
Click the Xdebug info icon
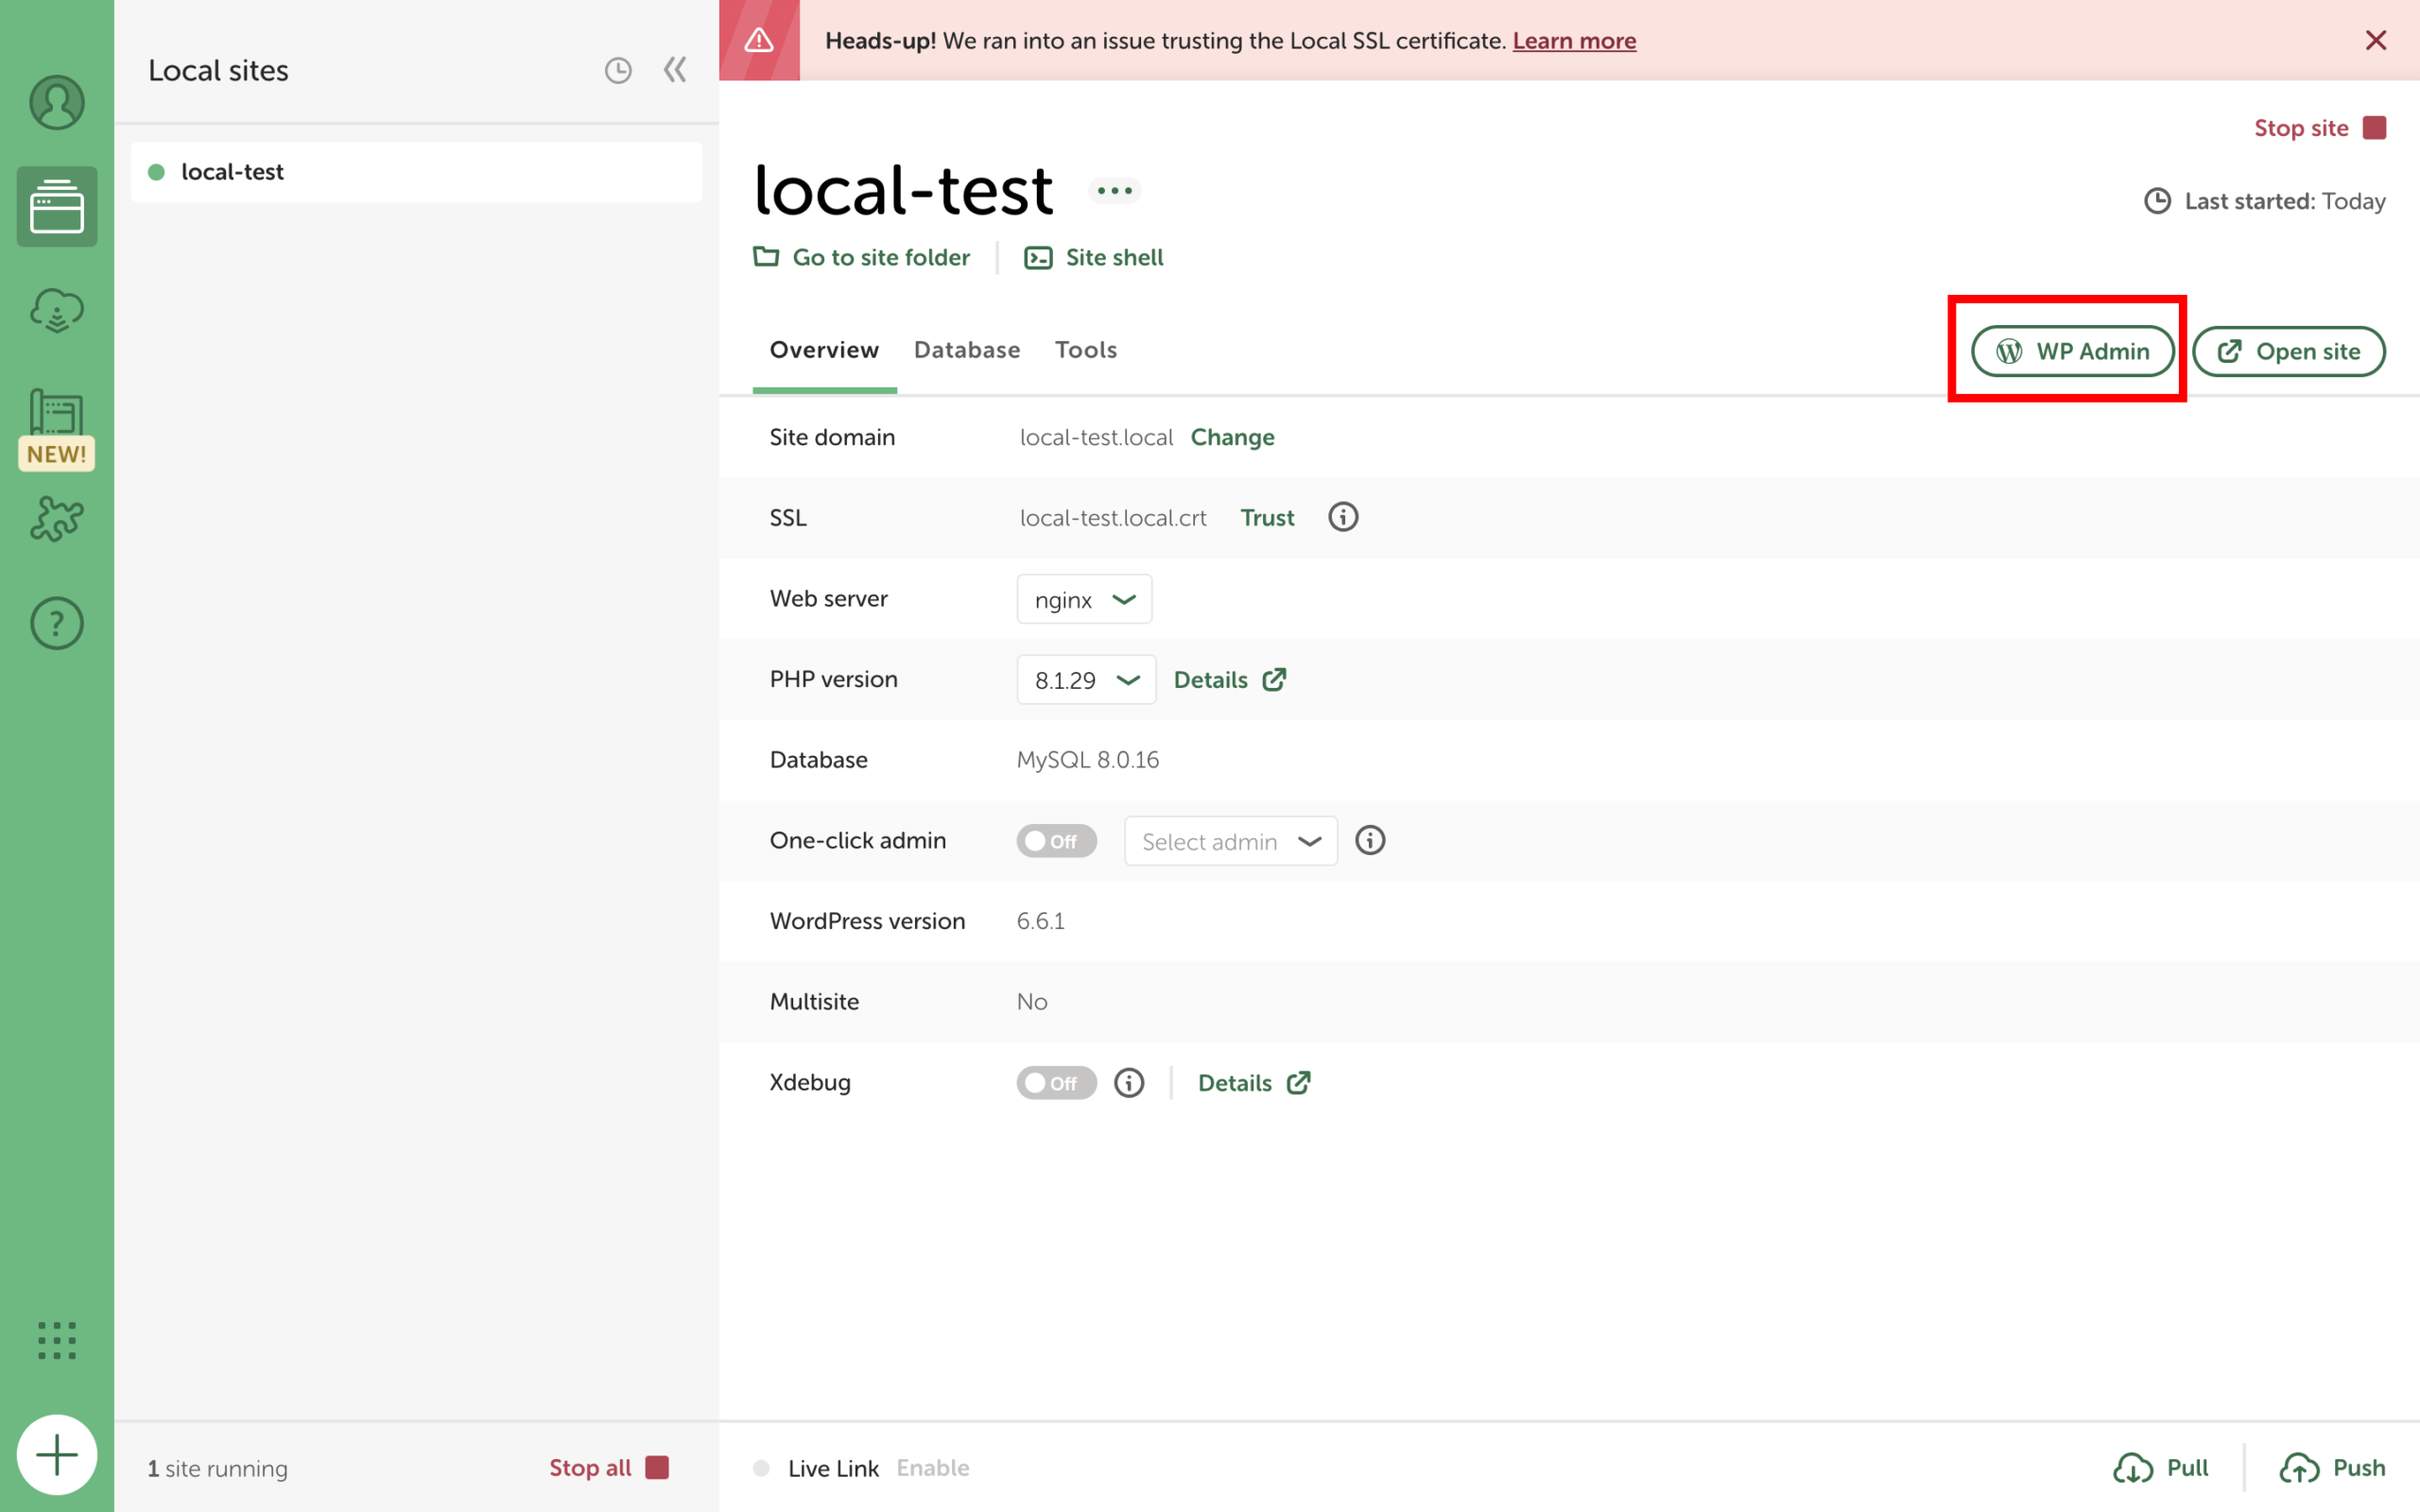[1129, 1082]
